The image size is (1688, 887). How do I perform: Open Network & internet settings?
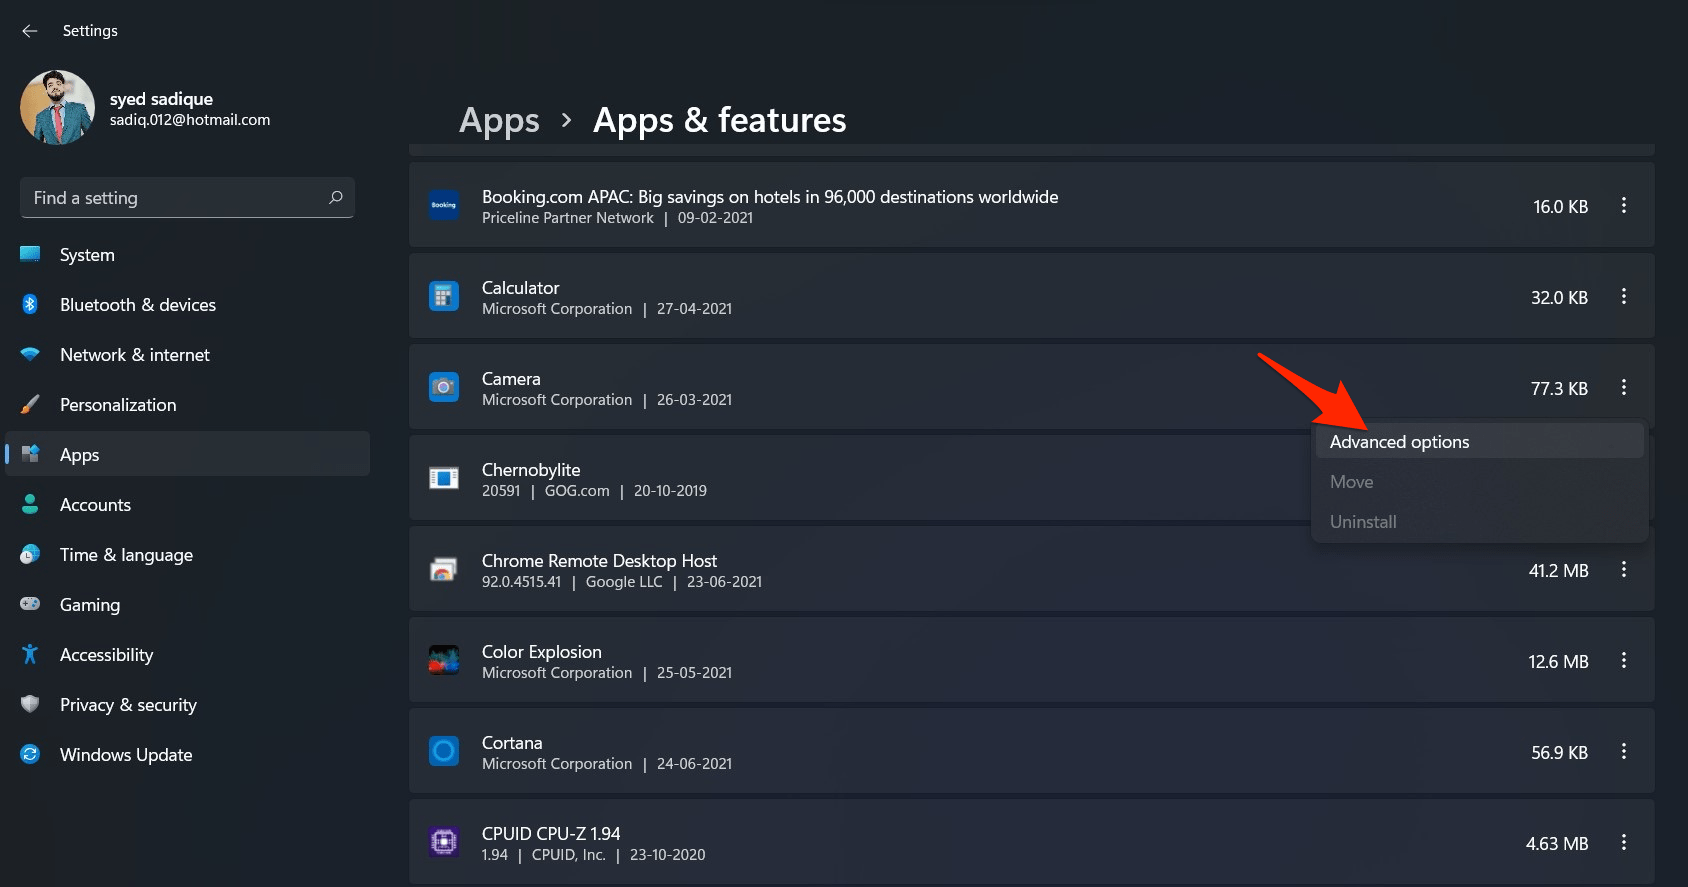(187, 355)
